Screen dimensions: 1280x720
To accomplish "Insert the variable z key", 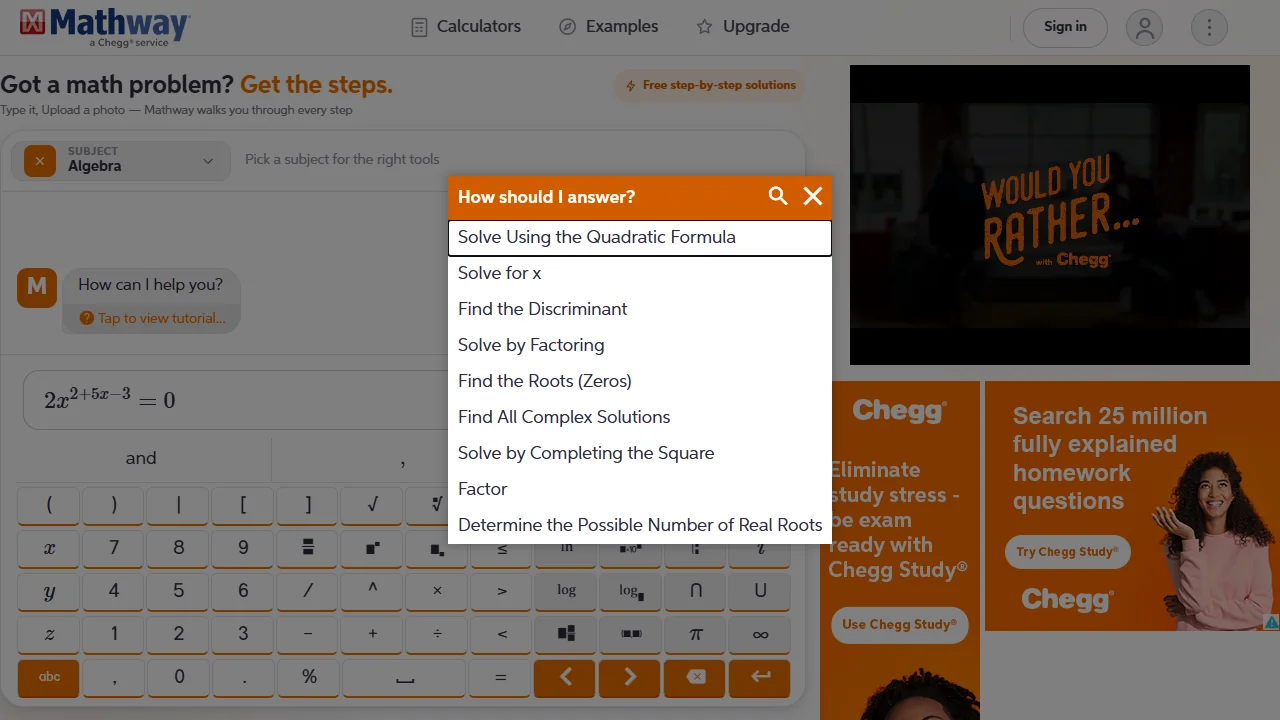I will (x=49, y=634).
